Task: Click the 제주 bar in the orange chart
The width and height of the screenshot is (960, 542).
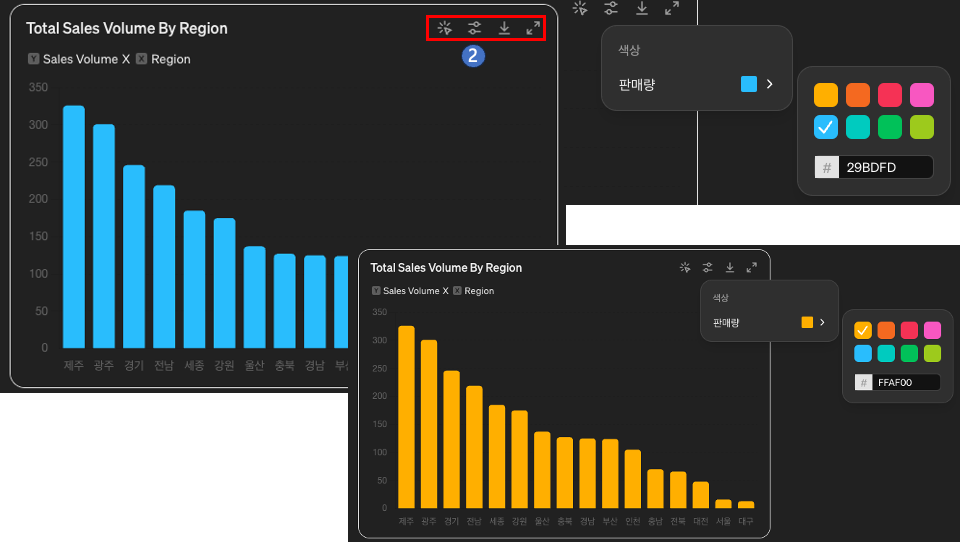Action: 407,416
